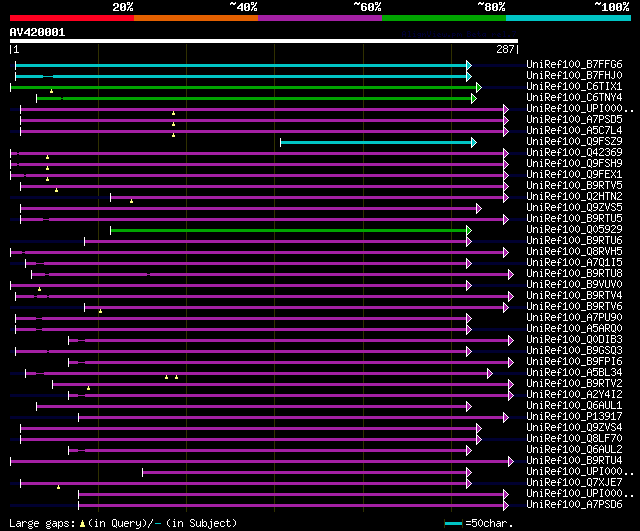Select the UniRef100_B9RTV4 hit label
Viewport: 640px width, 531px height.
click(x=574, y=296)
